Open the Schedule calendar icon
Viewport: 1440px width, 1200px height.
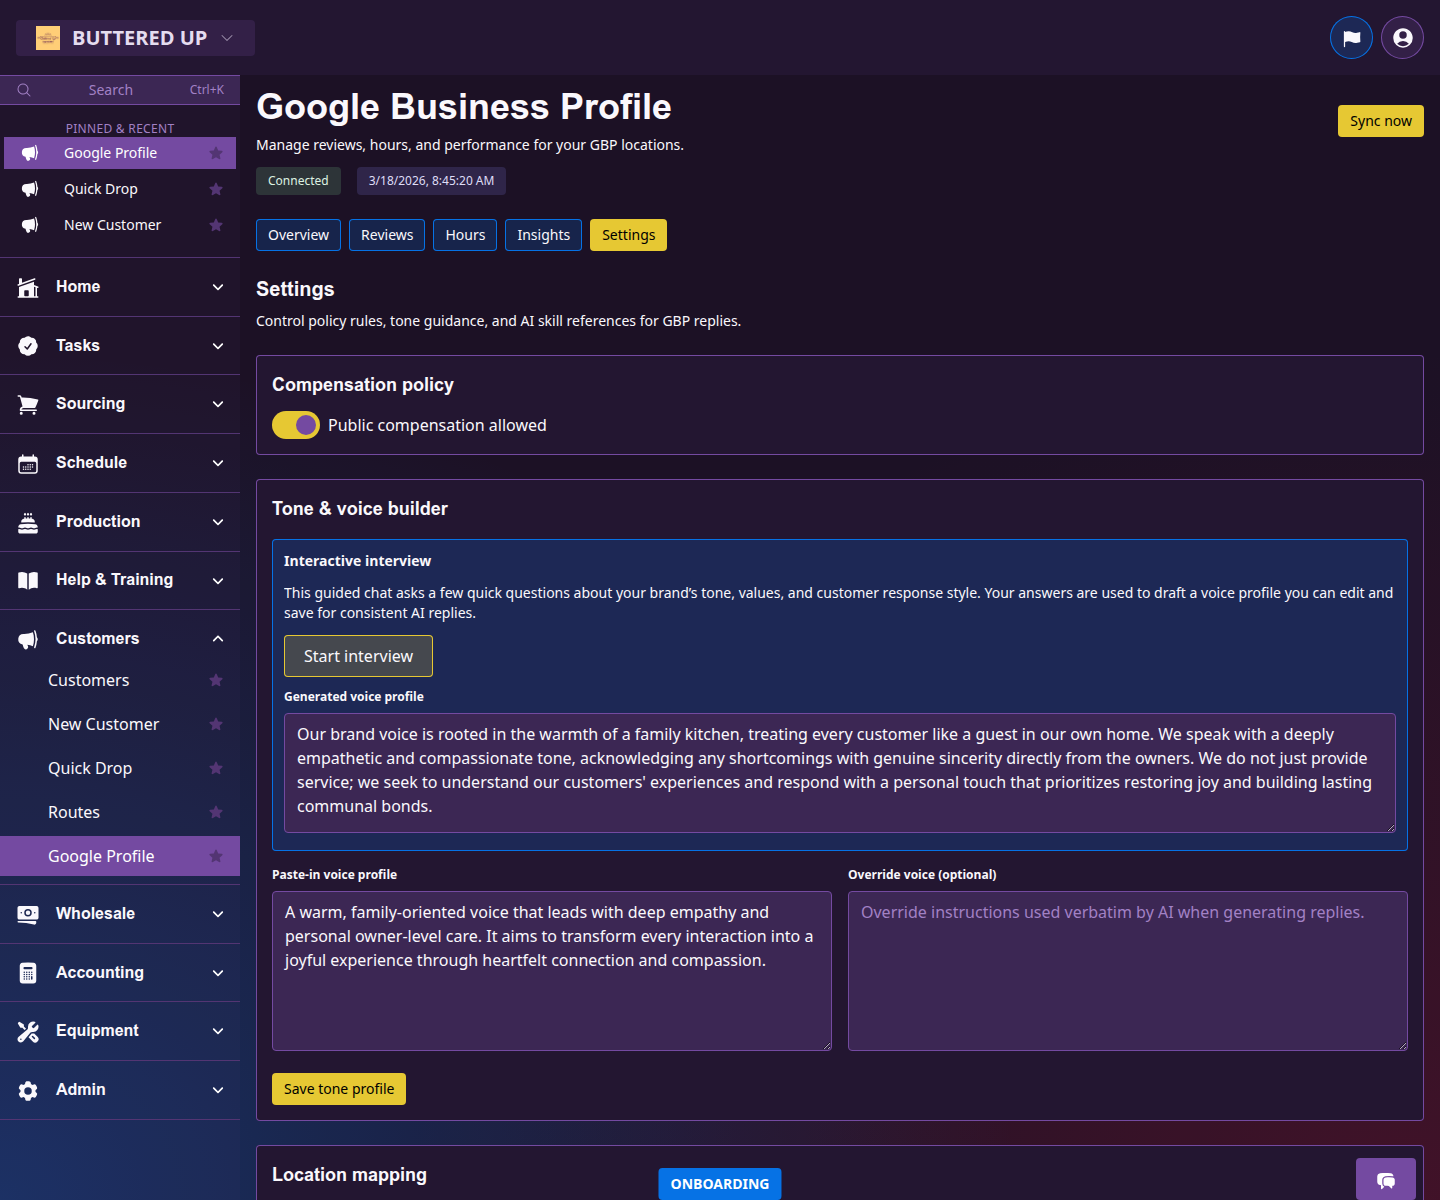click(28, 463)
